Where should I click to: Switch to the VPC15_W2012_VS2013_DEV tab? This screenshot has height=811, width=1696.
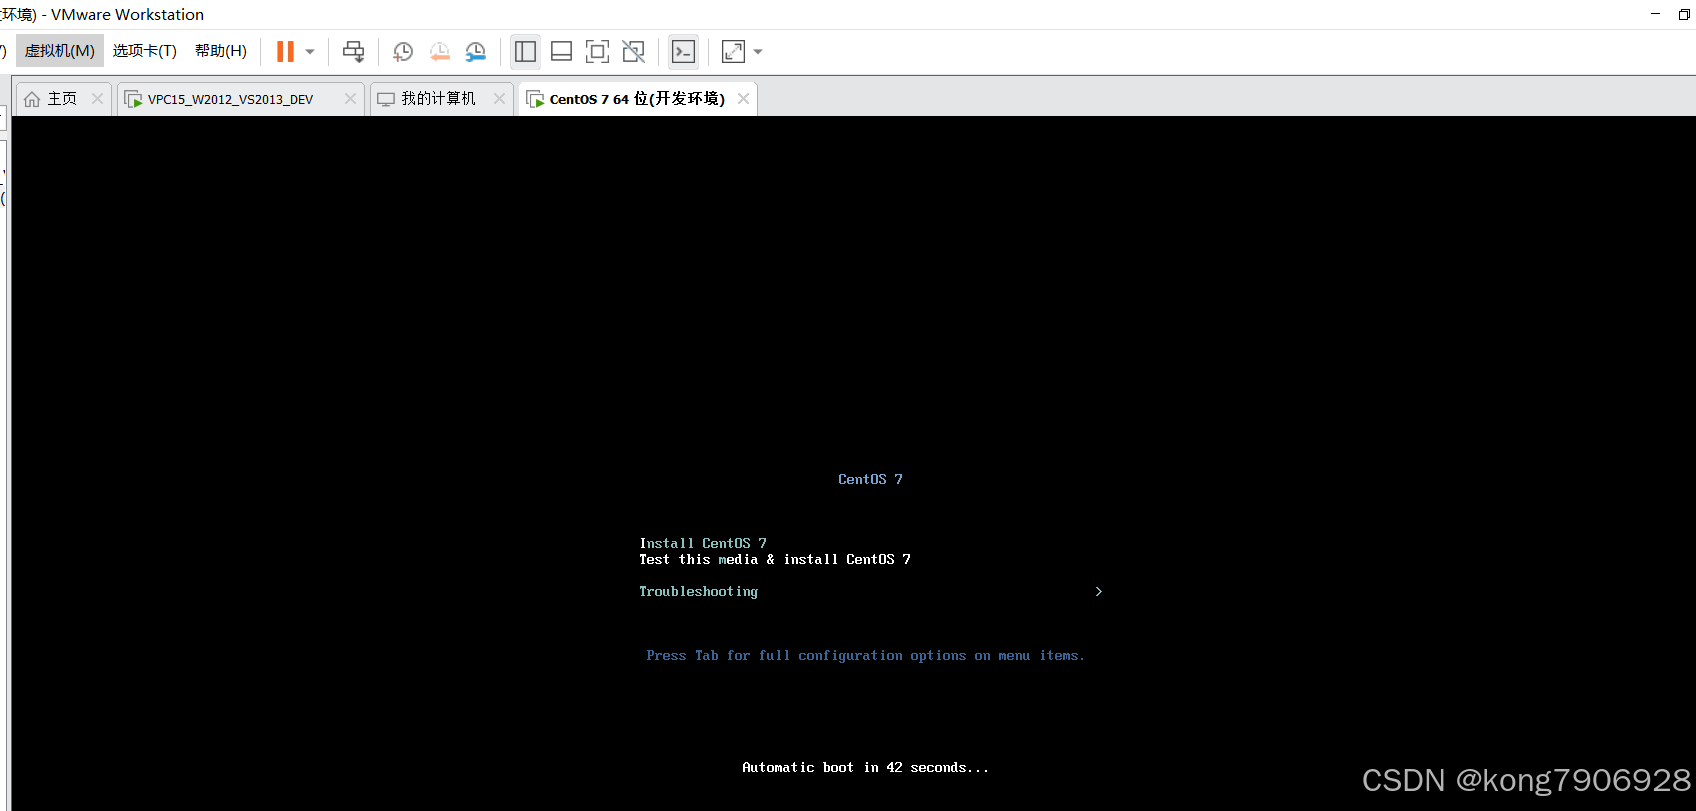pos(230,99)
